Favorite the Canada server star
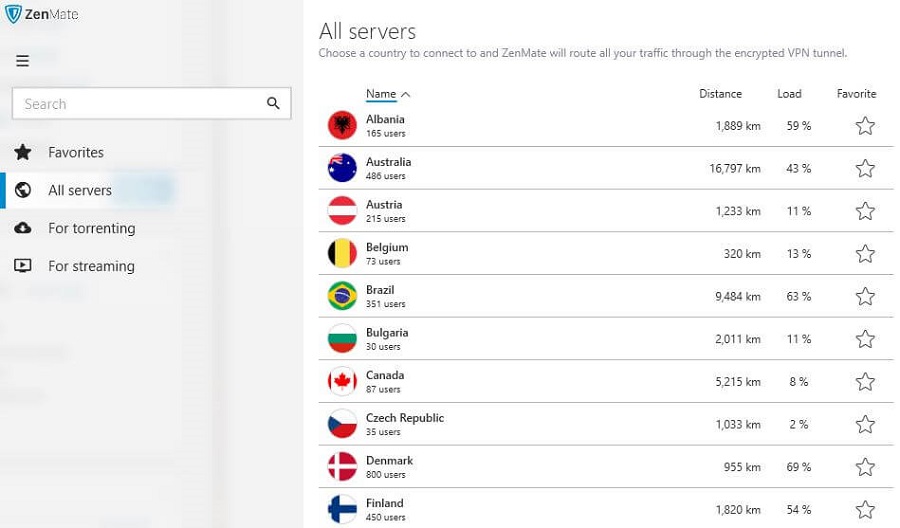 (x=865, y=382)
